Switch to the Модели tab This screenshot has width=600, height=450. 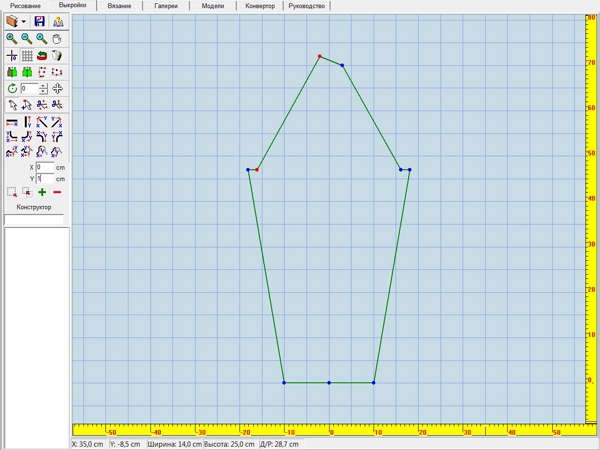[213, 6]
